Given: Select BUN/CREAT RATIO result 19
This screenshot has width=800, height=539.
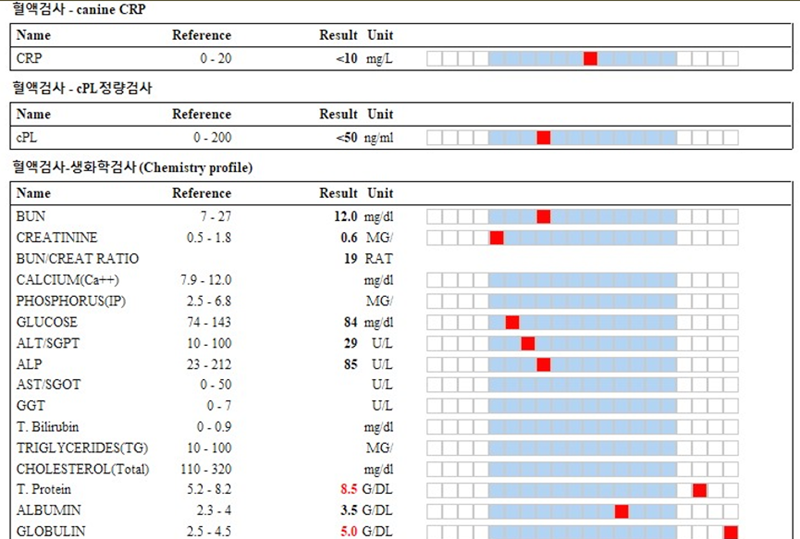Looking at the screenshot, I should (351, 259).
